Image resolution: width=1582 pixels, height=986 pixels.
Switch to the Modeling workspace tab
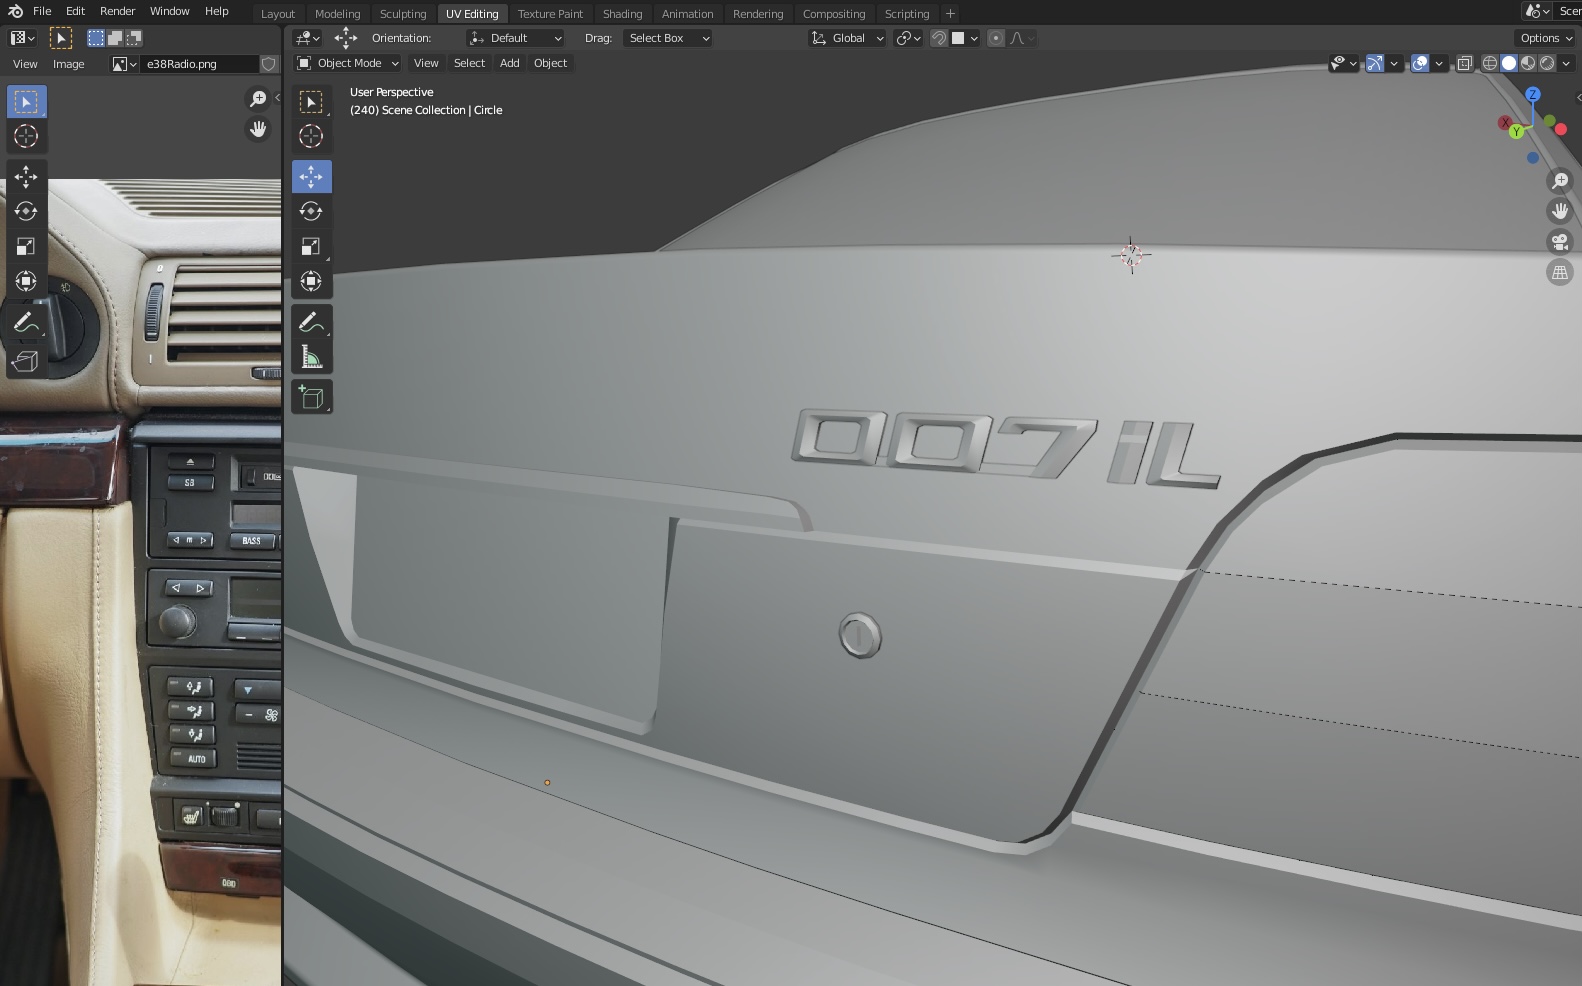click(x=337, y=14)
